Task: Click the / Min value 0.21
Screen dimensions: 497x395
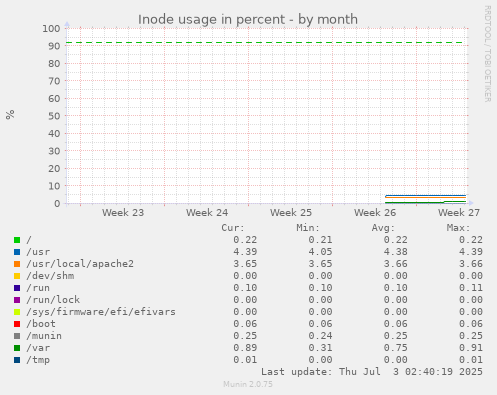Action: pyautogui.click(x=320, y=240)
